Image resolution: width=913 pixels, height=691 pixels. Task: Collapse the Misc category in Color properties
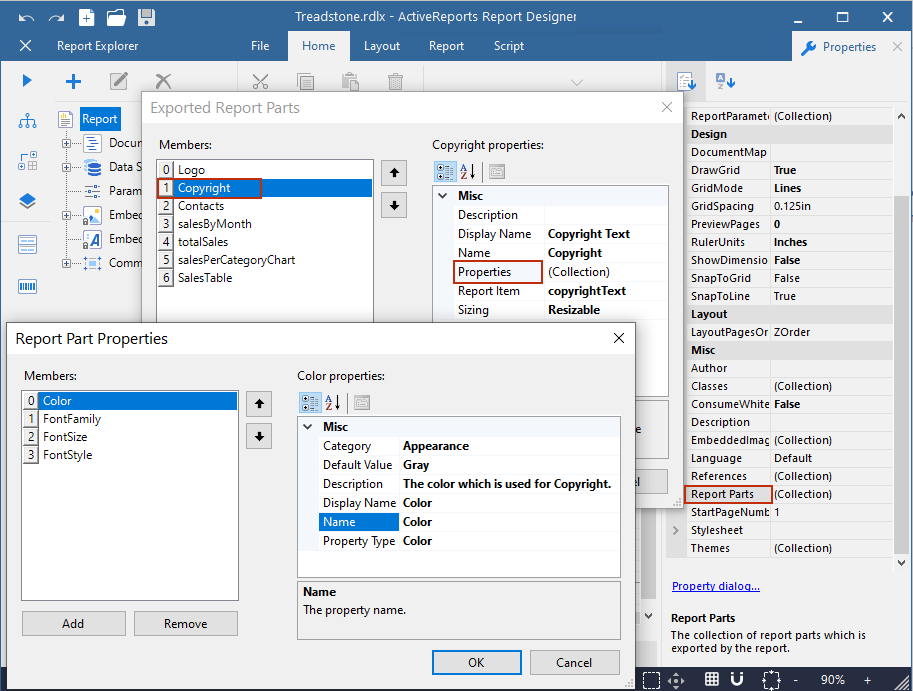(x=308, y=427)
